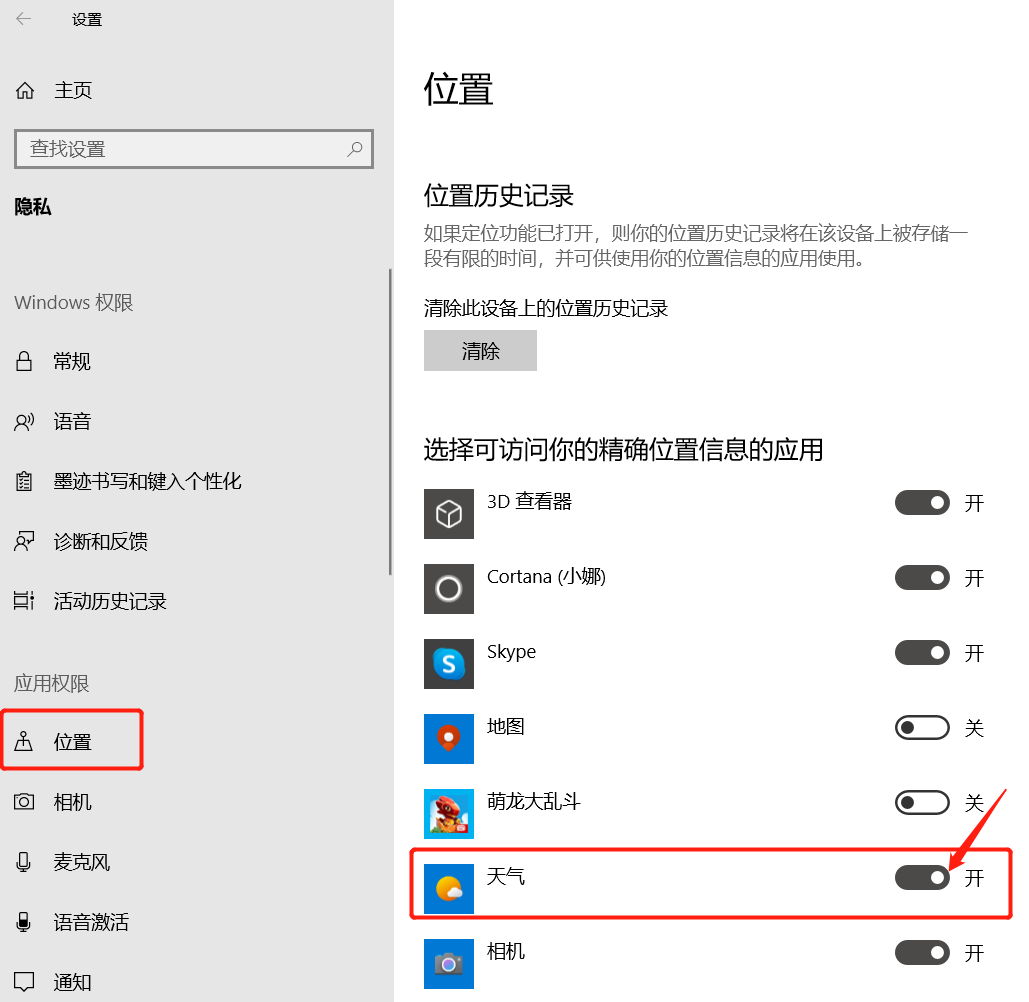Click the 清除 button to clear history

[480, 351]
